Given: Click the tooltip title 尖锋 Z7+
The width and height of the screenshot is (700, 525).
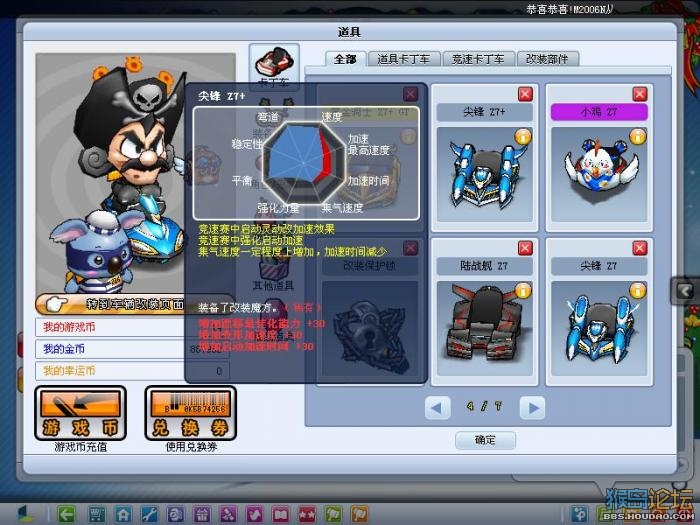Looking at the screenshot, I should pos(221,96).
